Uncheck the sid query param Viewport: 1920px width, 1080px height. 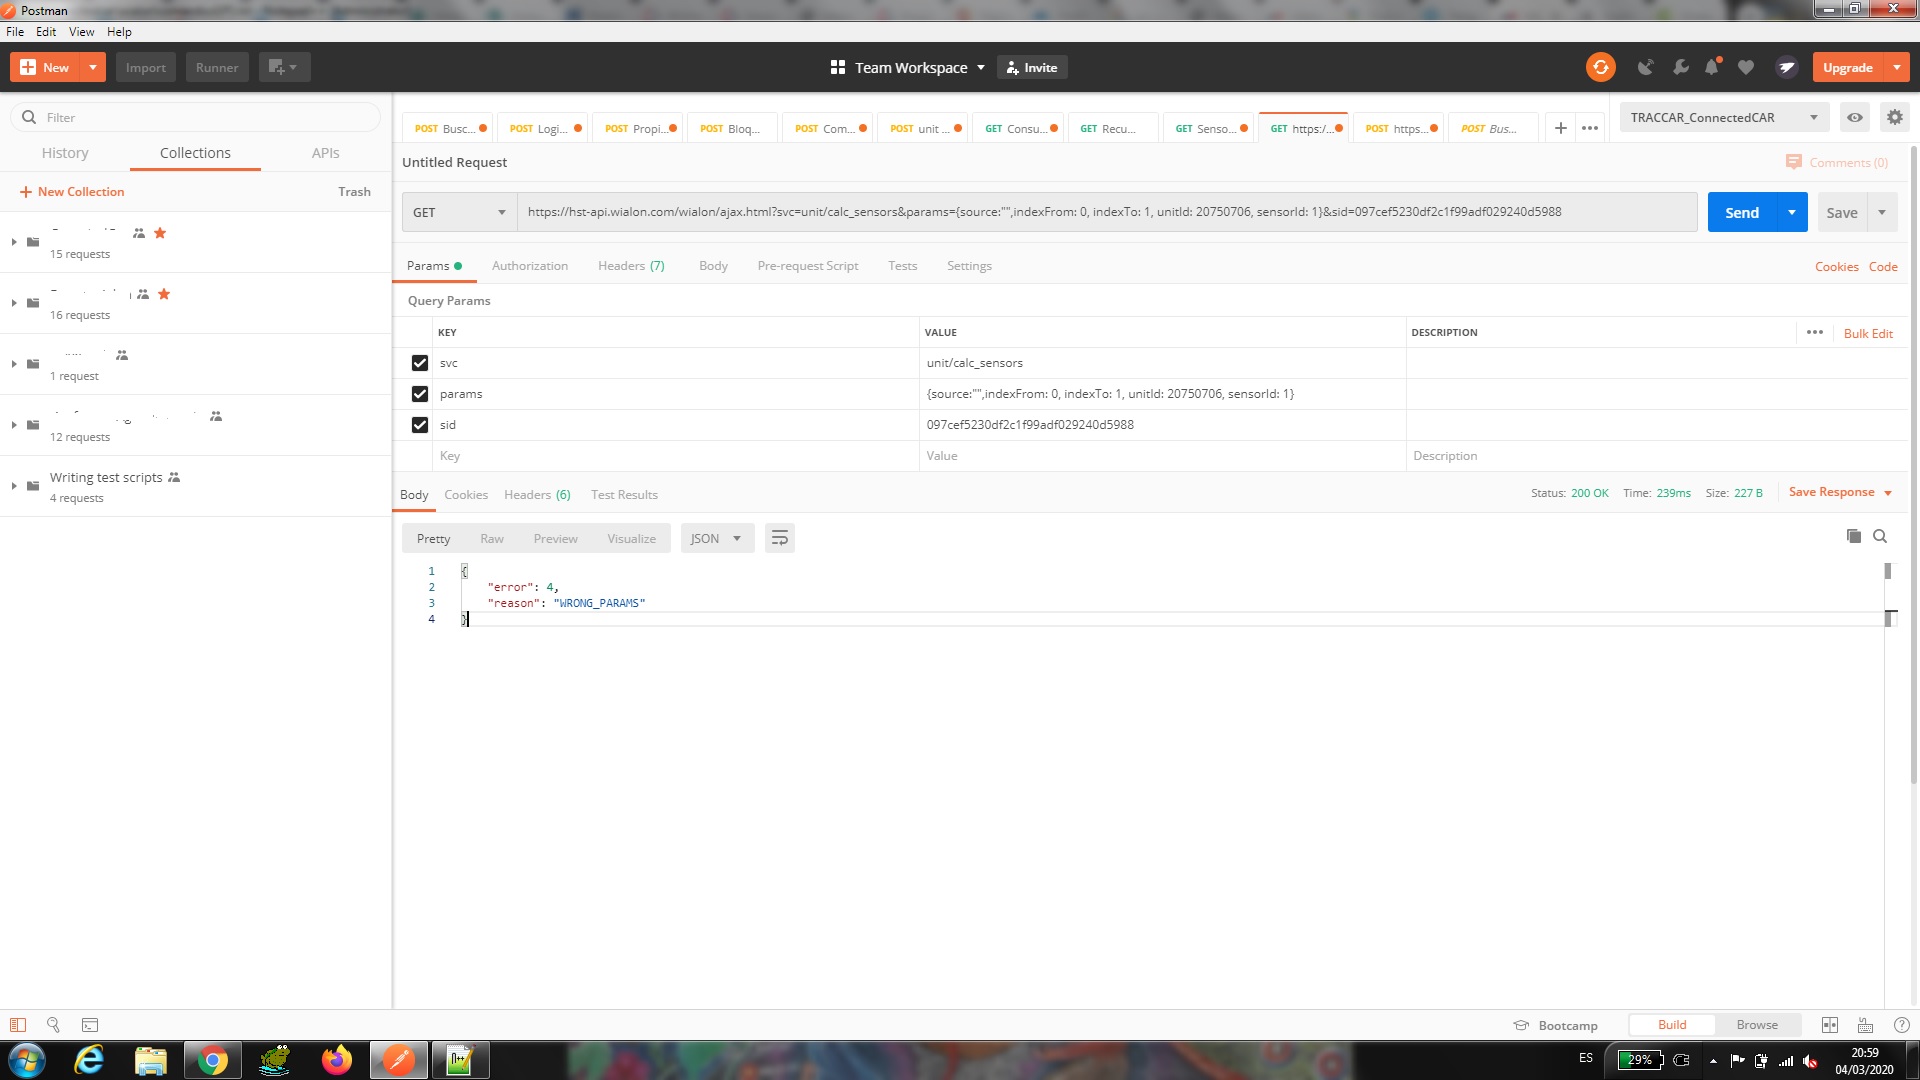pyautogui.click(x=420, y=425)
